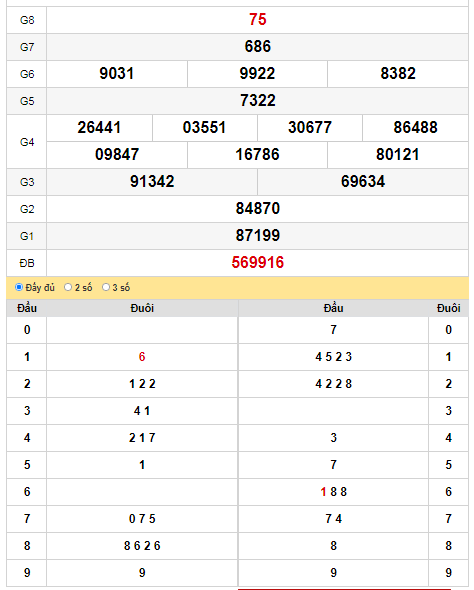Click the left 'Đuôi' column header
Screen dimensions: 474x590
[x=142, y=309]
